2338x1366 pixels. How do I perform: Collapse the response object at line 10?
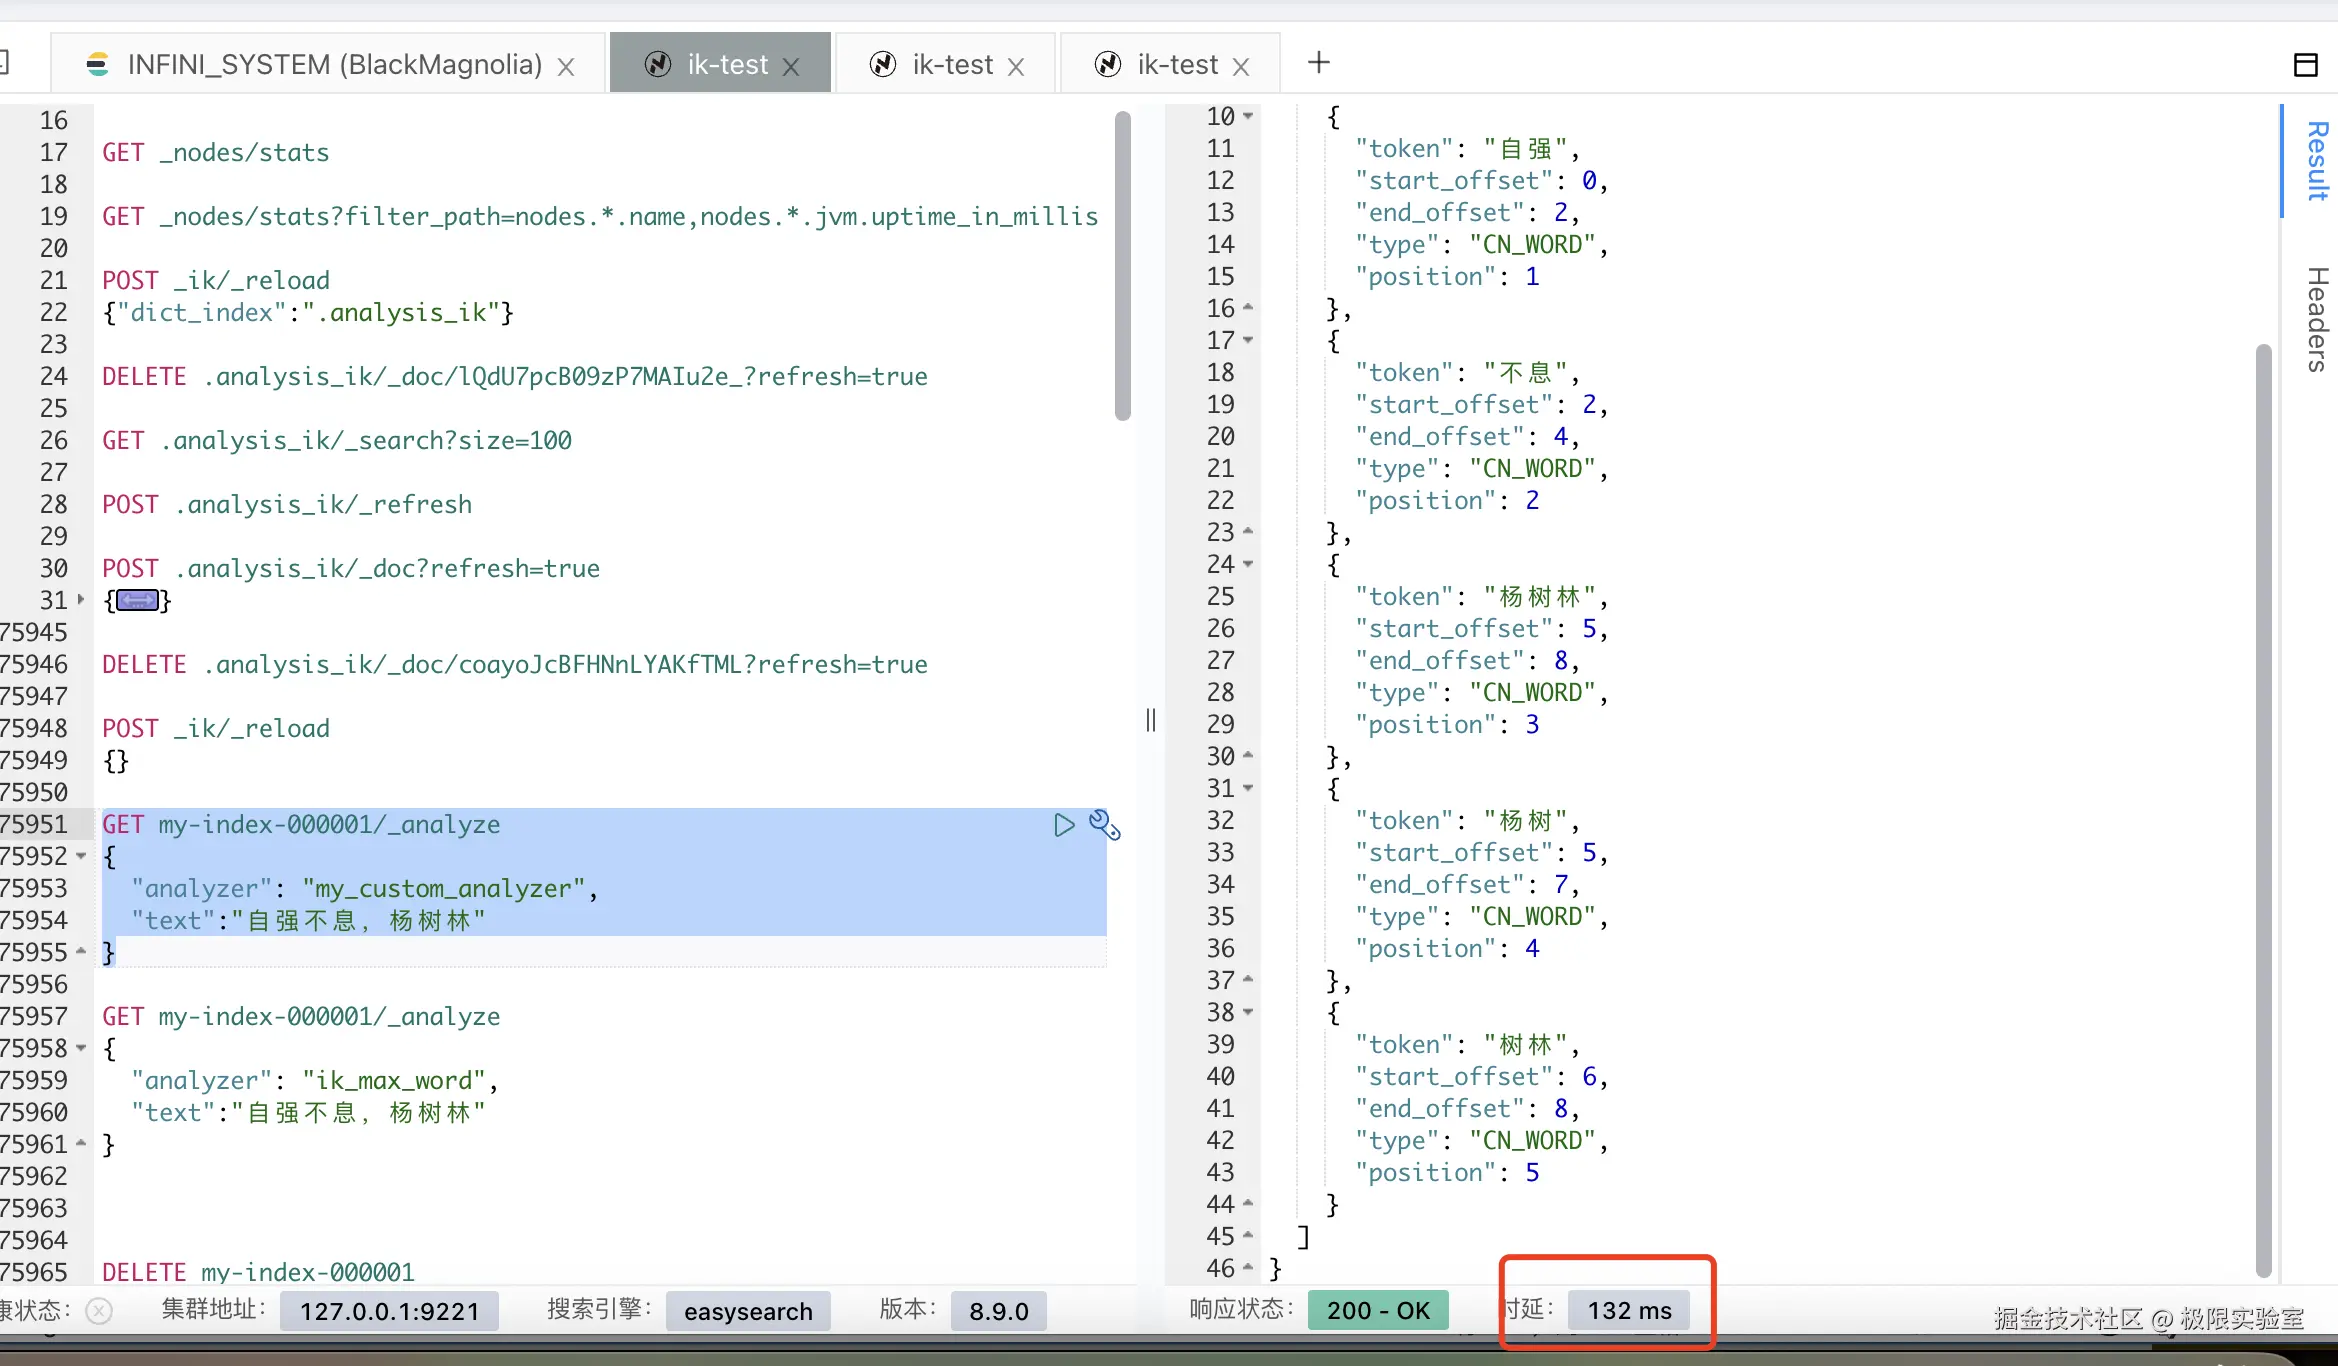click(x=1248, y=116)
